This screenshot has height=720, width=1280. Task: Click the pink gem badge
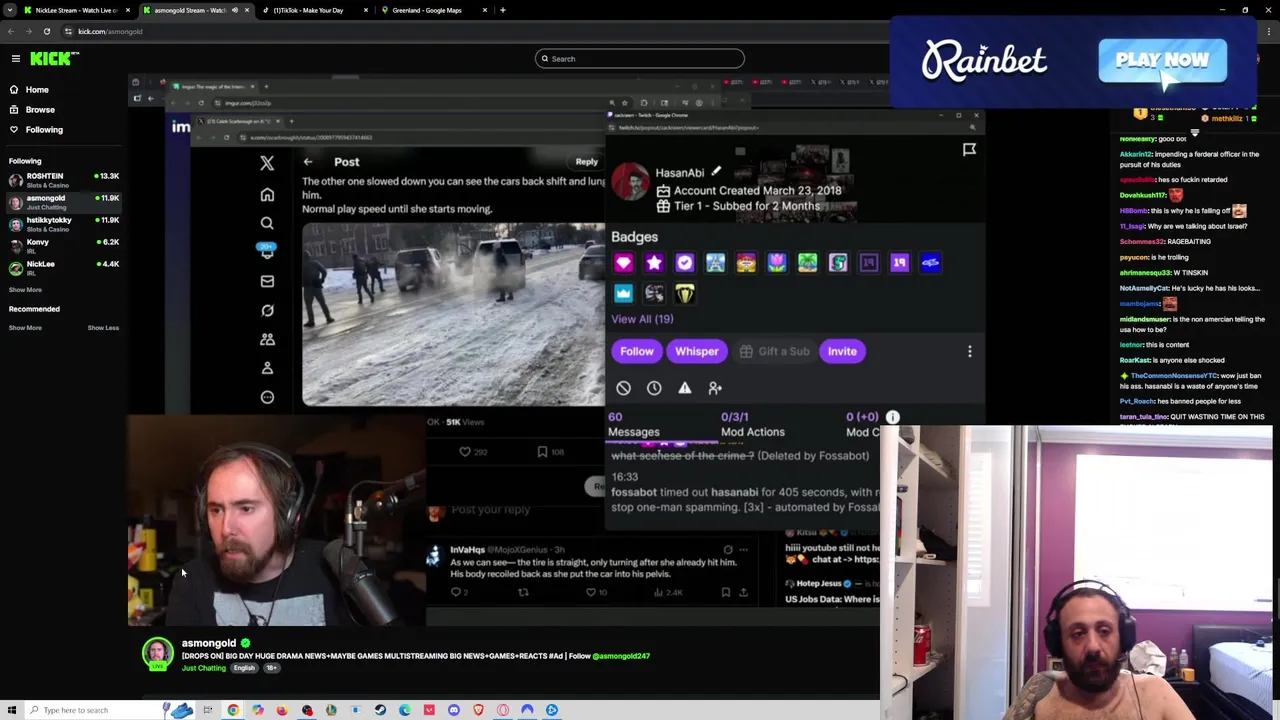pyautogui.click(x=623, y=263)
